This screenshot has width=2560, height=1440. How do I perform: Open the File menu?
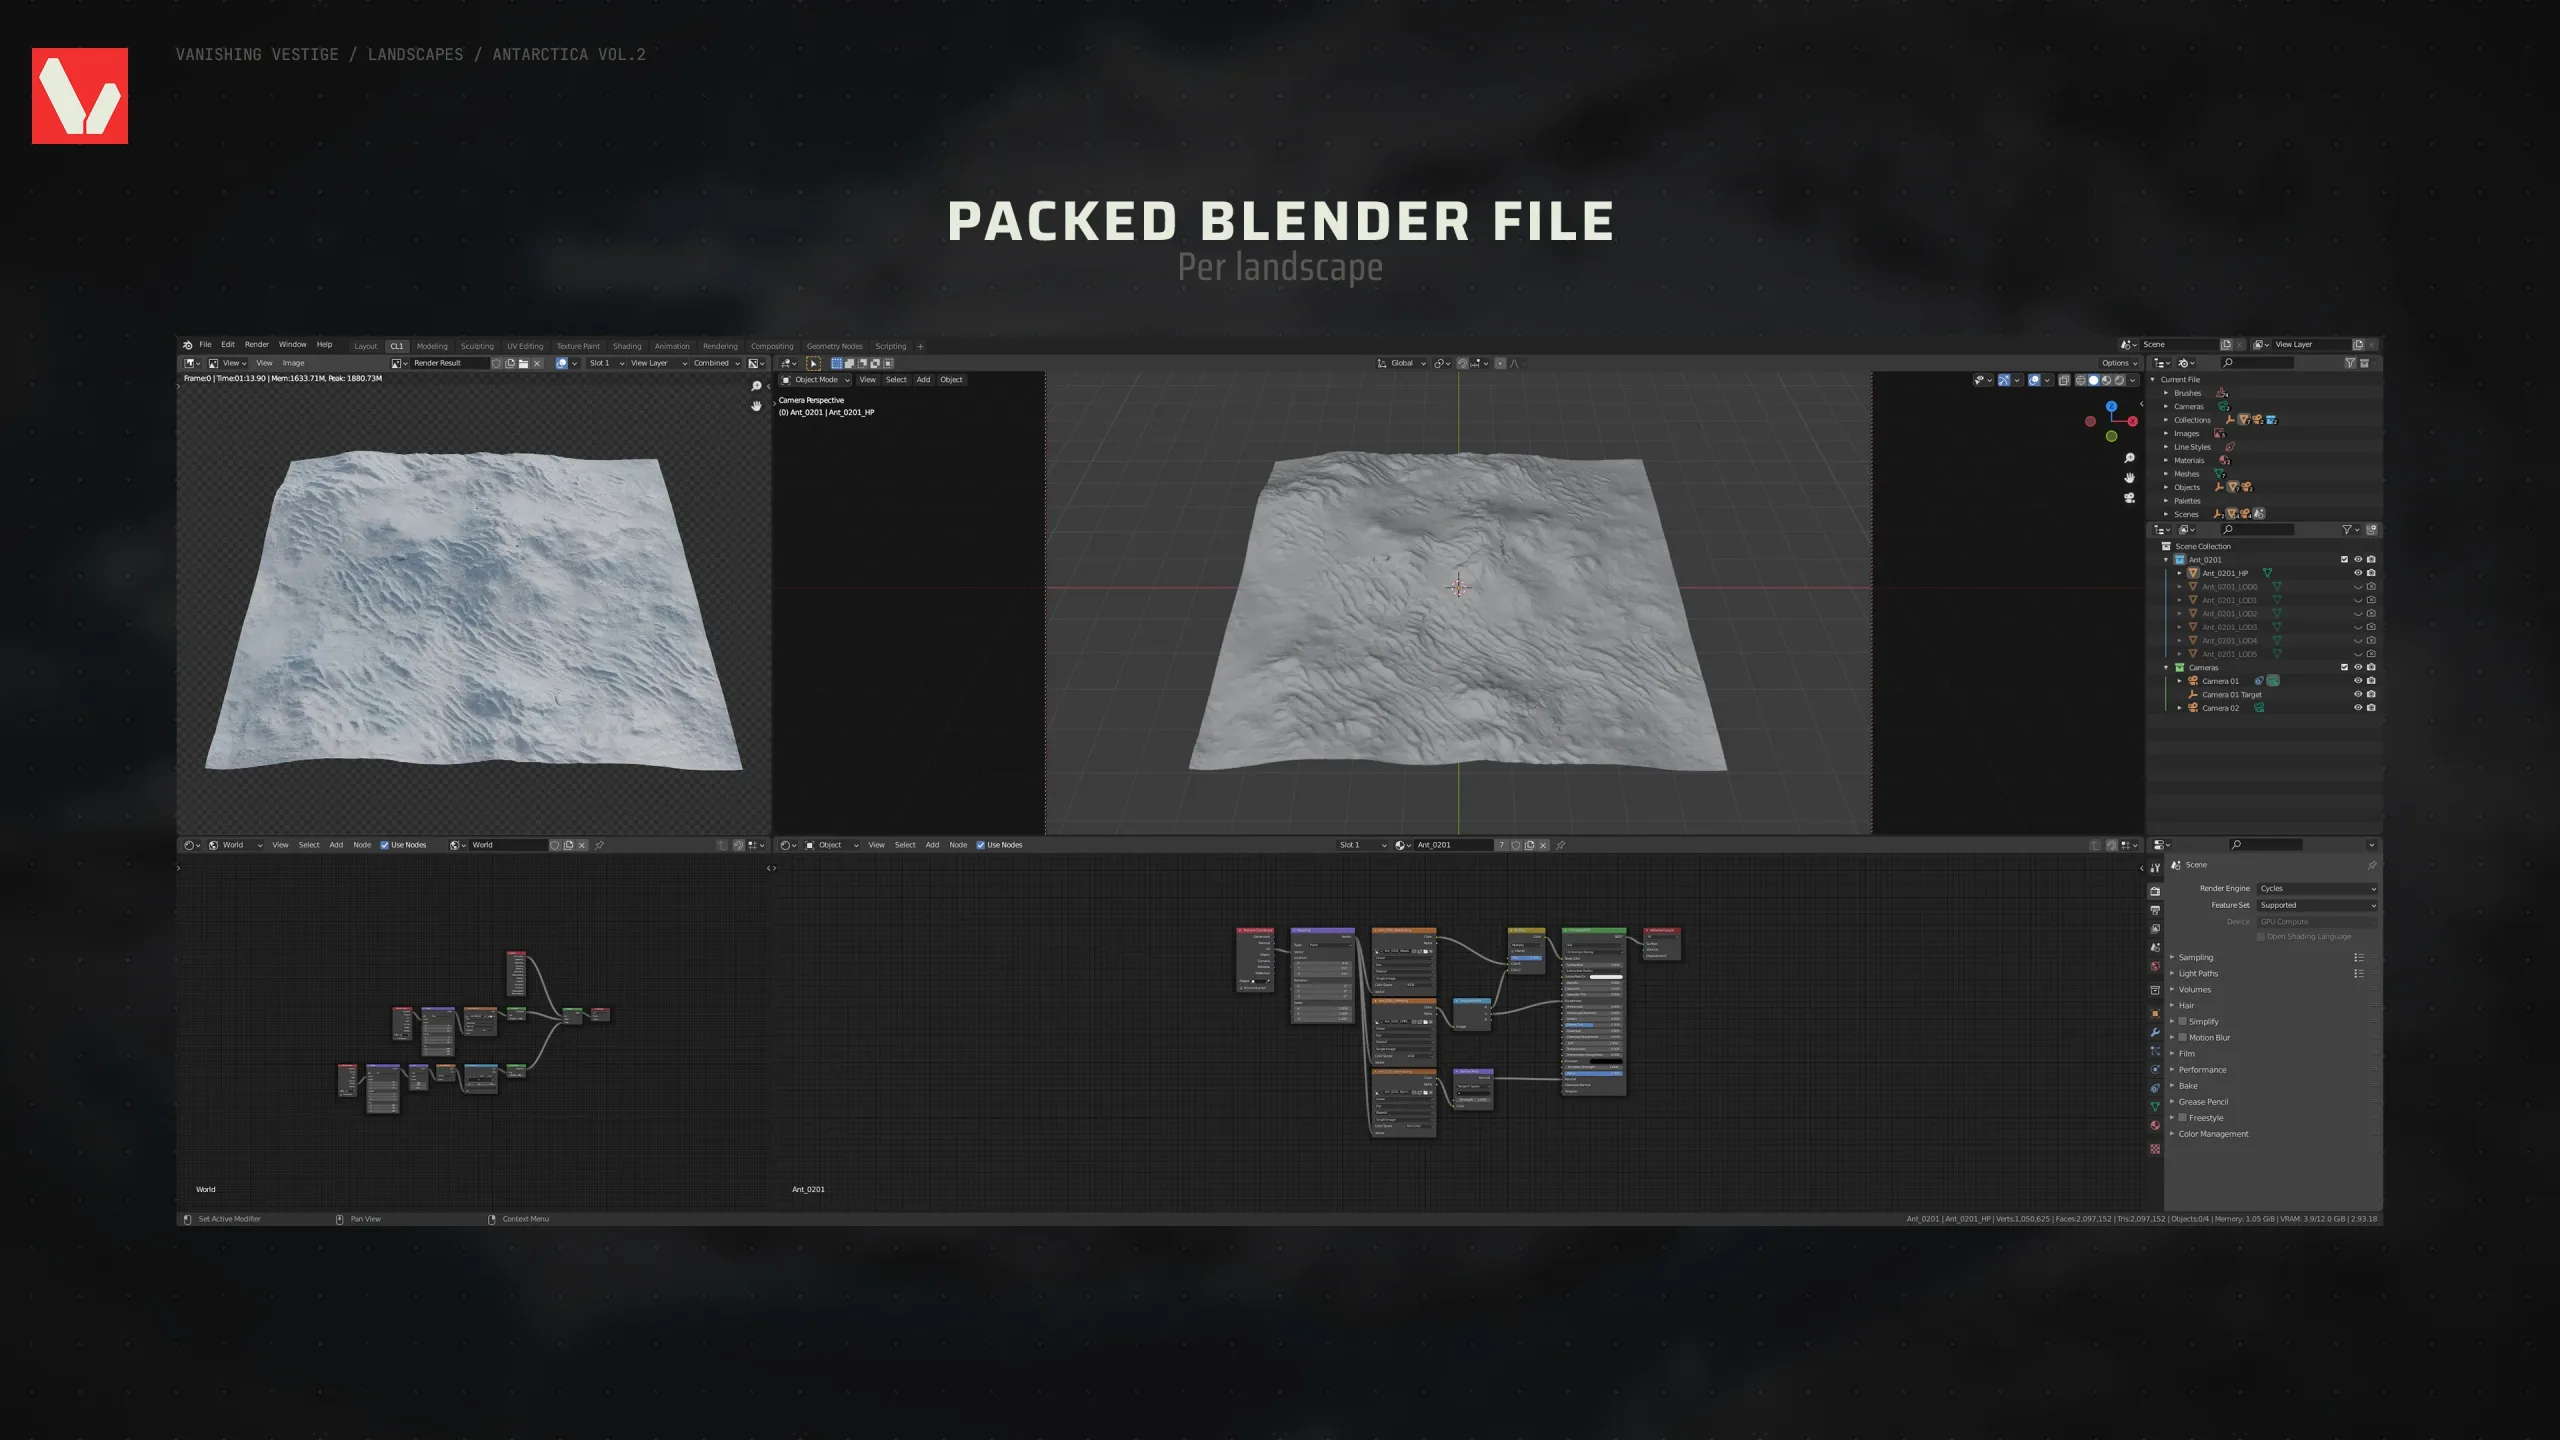tap(205, 345)
